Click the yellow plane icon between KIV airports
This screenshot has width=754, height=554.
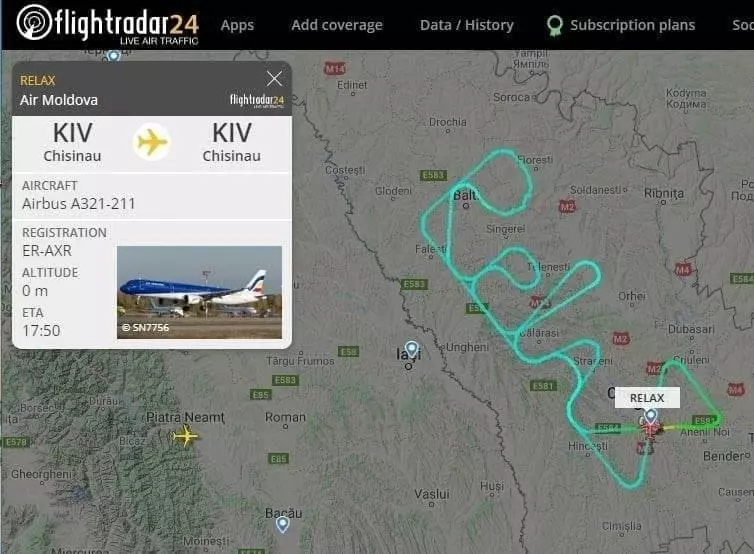click(x=151, y=142)
